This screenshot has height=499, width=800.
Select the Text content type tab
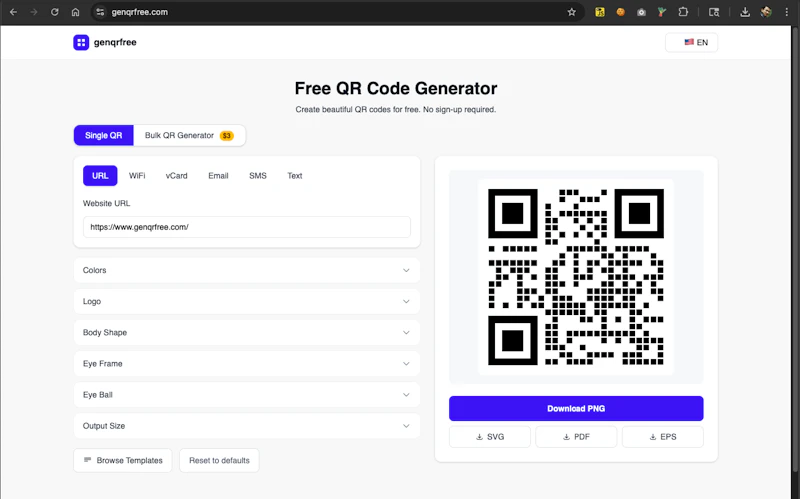[294, 176]
